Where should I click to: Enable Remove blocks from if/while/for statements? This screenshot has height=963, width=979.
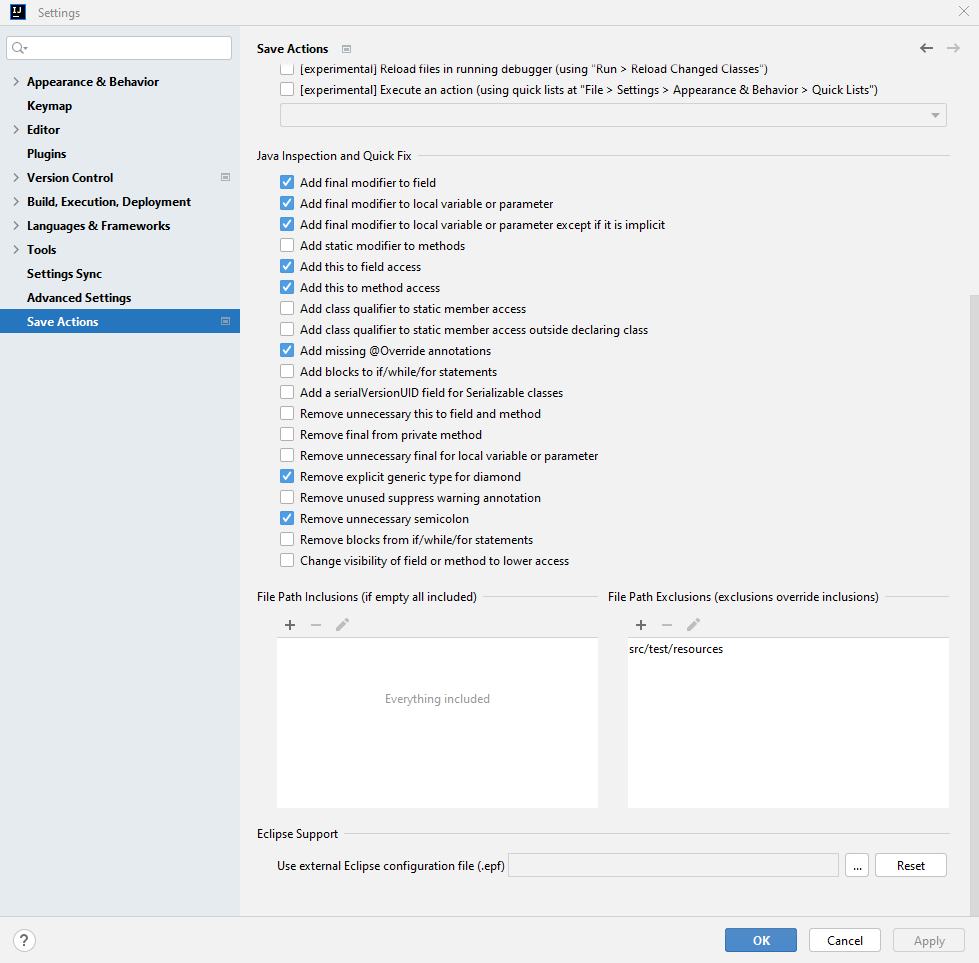287,540
